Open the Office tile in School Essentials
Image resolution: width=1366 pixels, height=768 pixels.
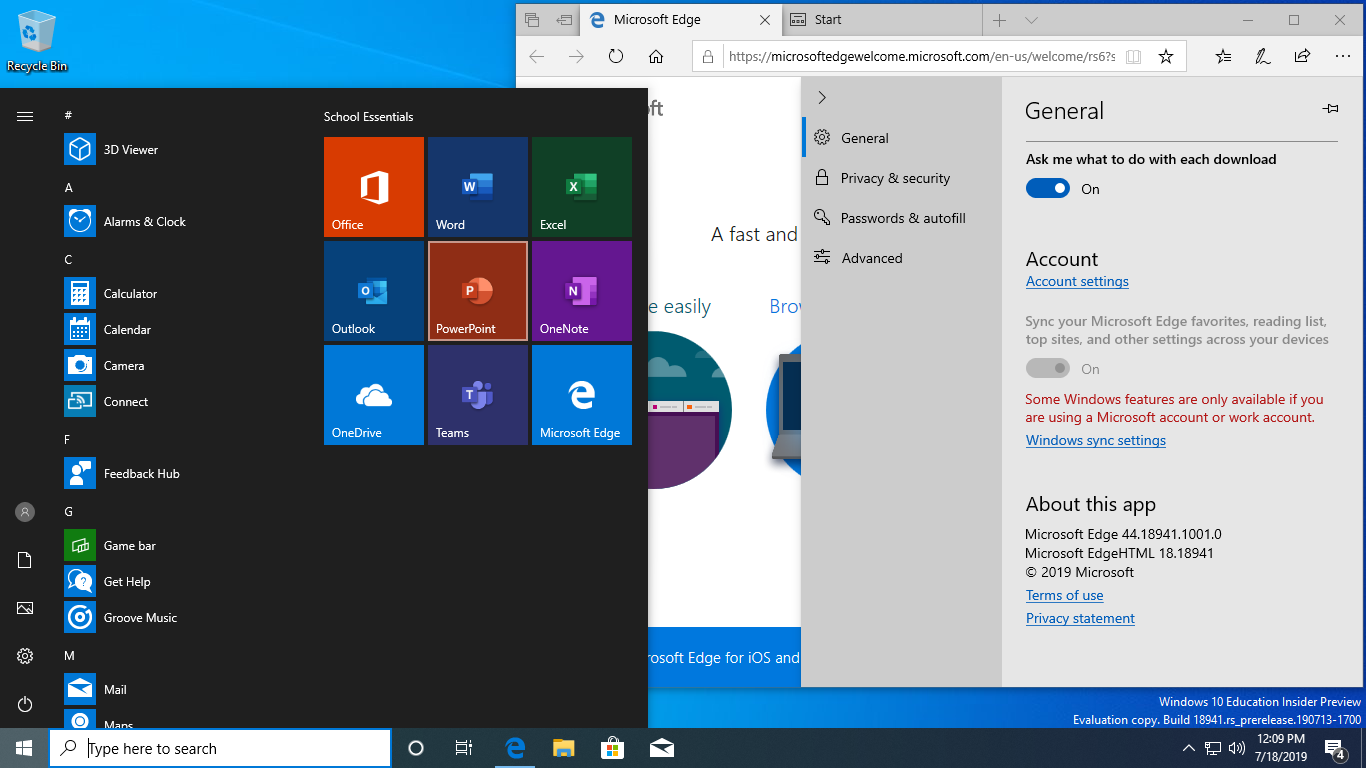(x=374, y=187)
